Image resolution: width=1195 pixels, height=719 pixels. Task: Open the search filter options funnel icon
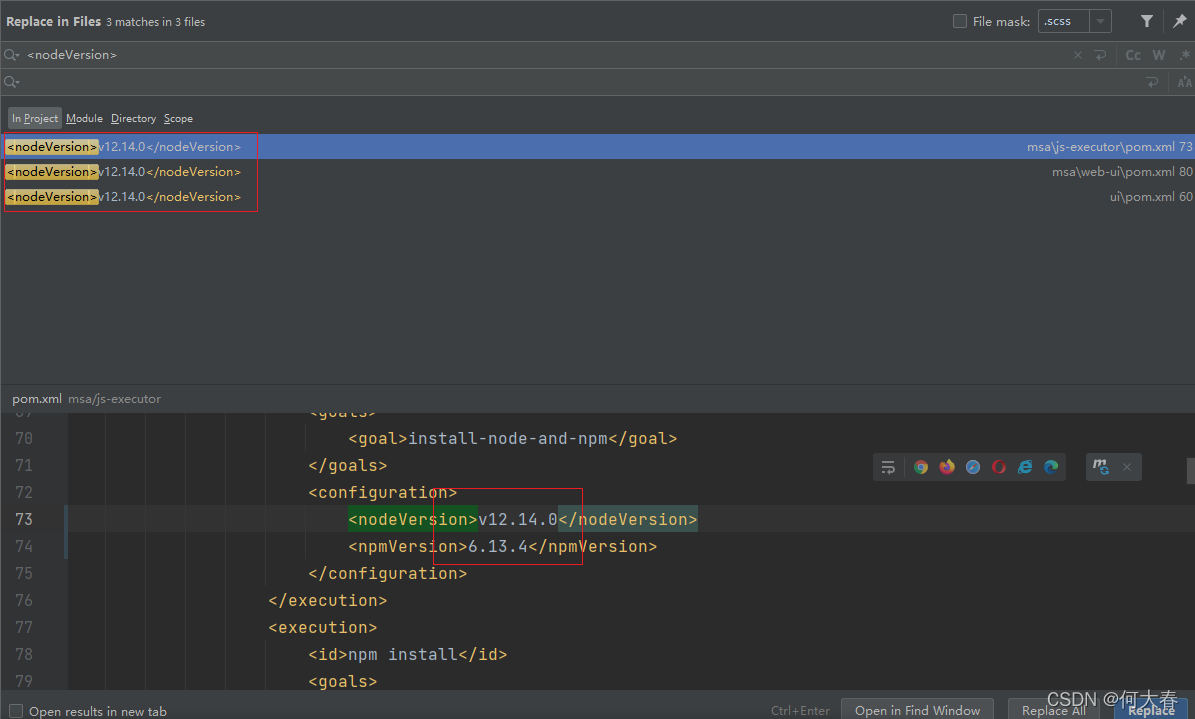[1147, 21]
